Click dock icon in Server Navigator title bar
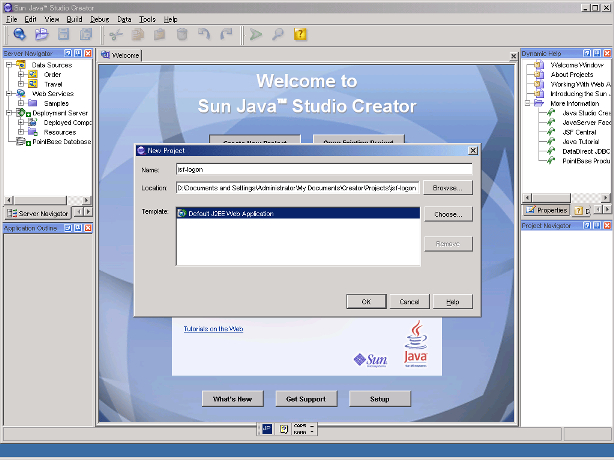The width and height of the screenshot is (614, 460). coord(78,53)
